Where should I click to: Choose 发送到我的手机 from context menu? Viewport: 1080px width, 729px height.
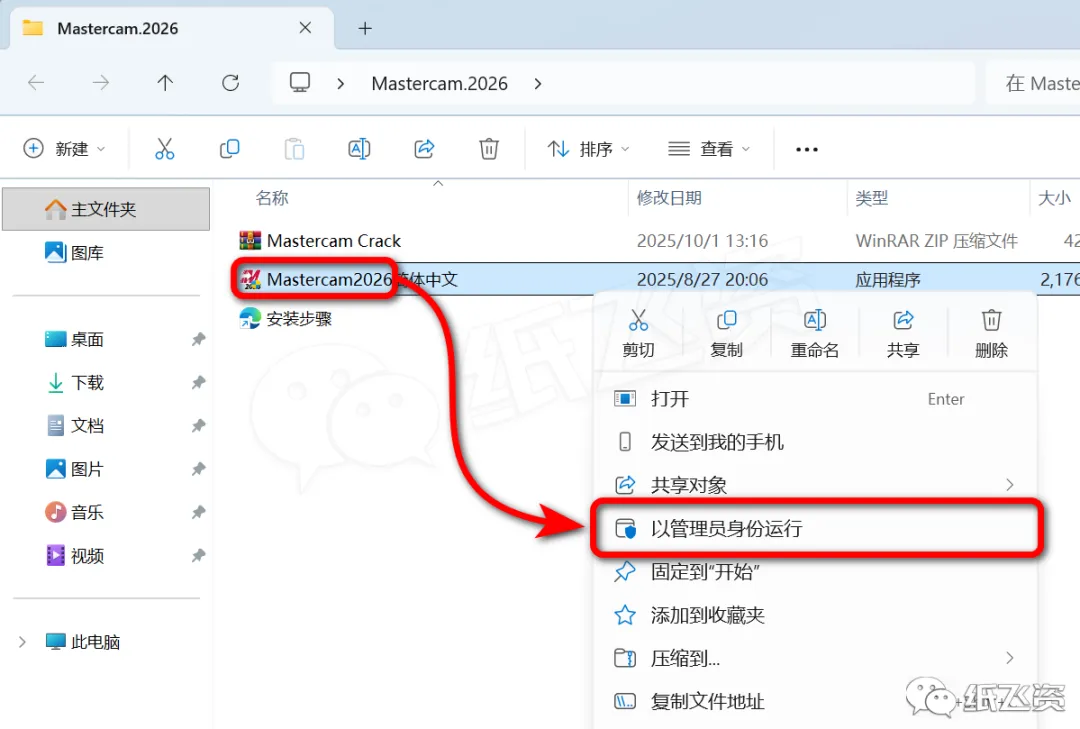tap(815, 442)
